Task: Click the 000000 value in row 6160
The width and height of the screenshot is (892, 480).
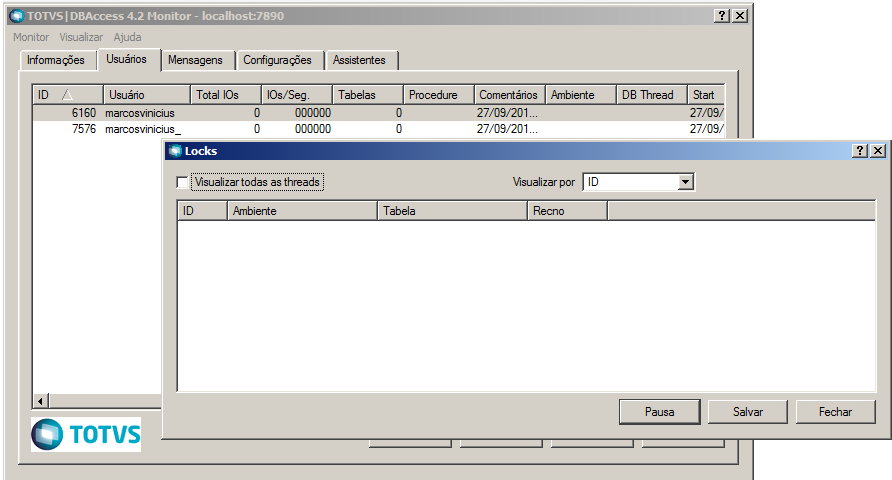Action: coord(312,113)
